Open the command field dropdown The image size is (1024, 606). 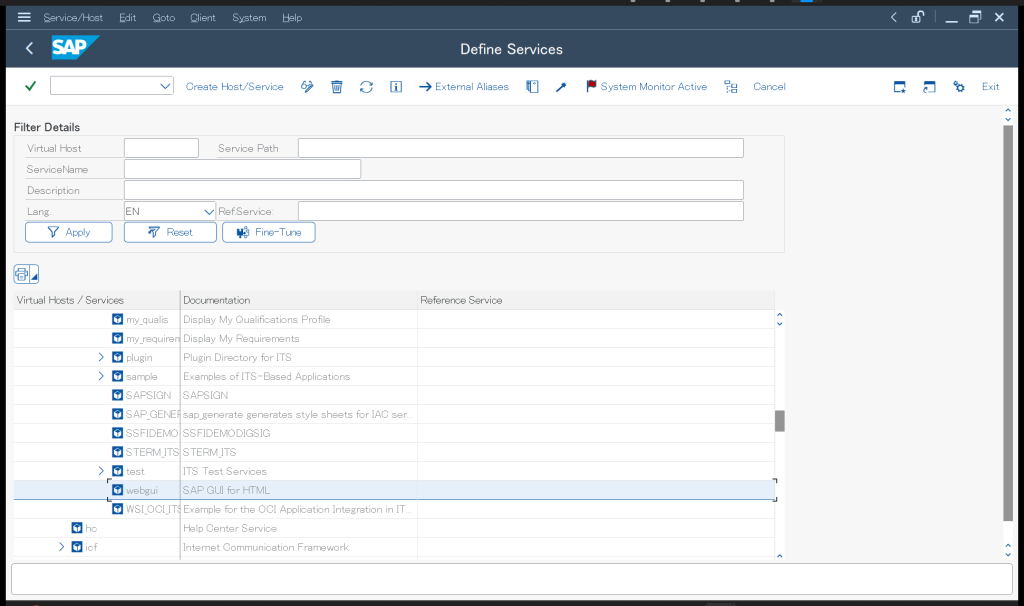165,87
